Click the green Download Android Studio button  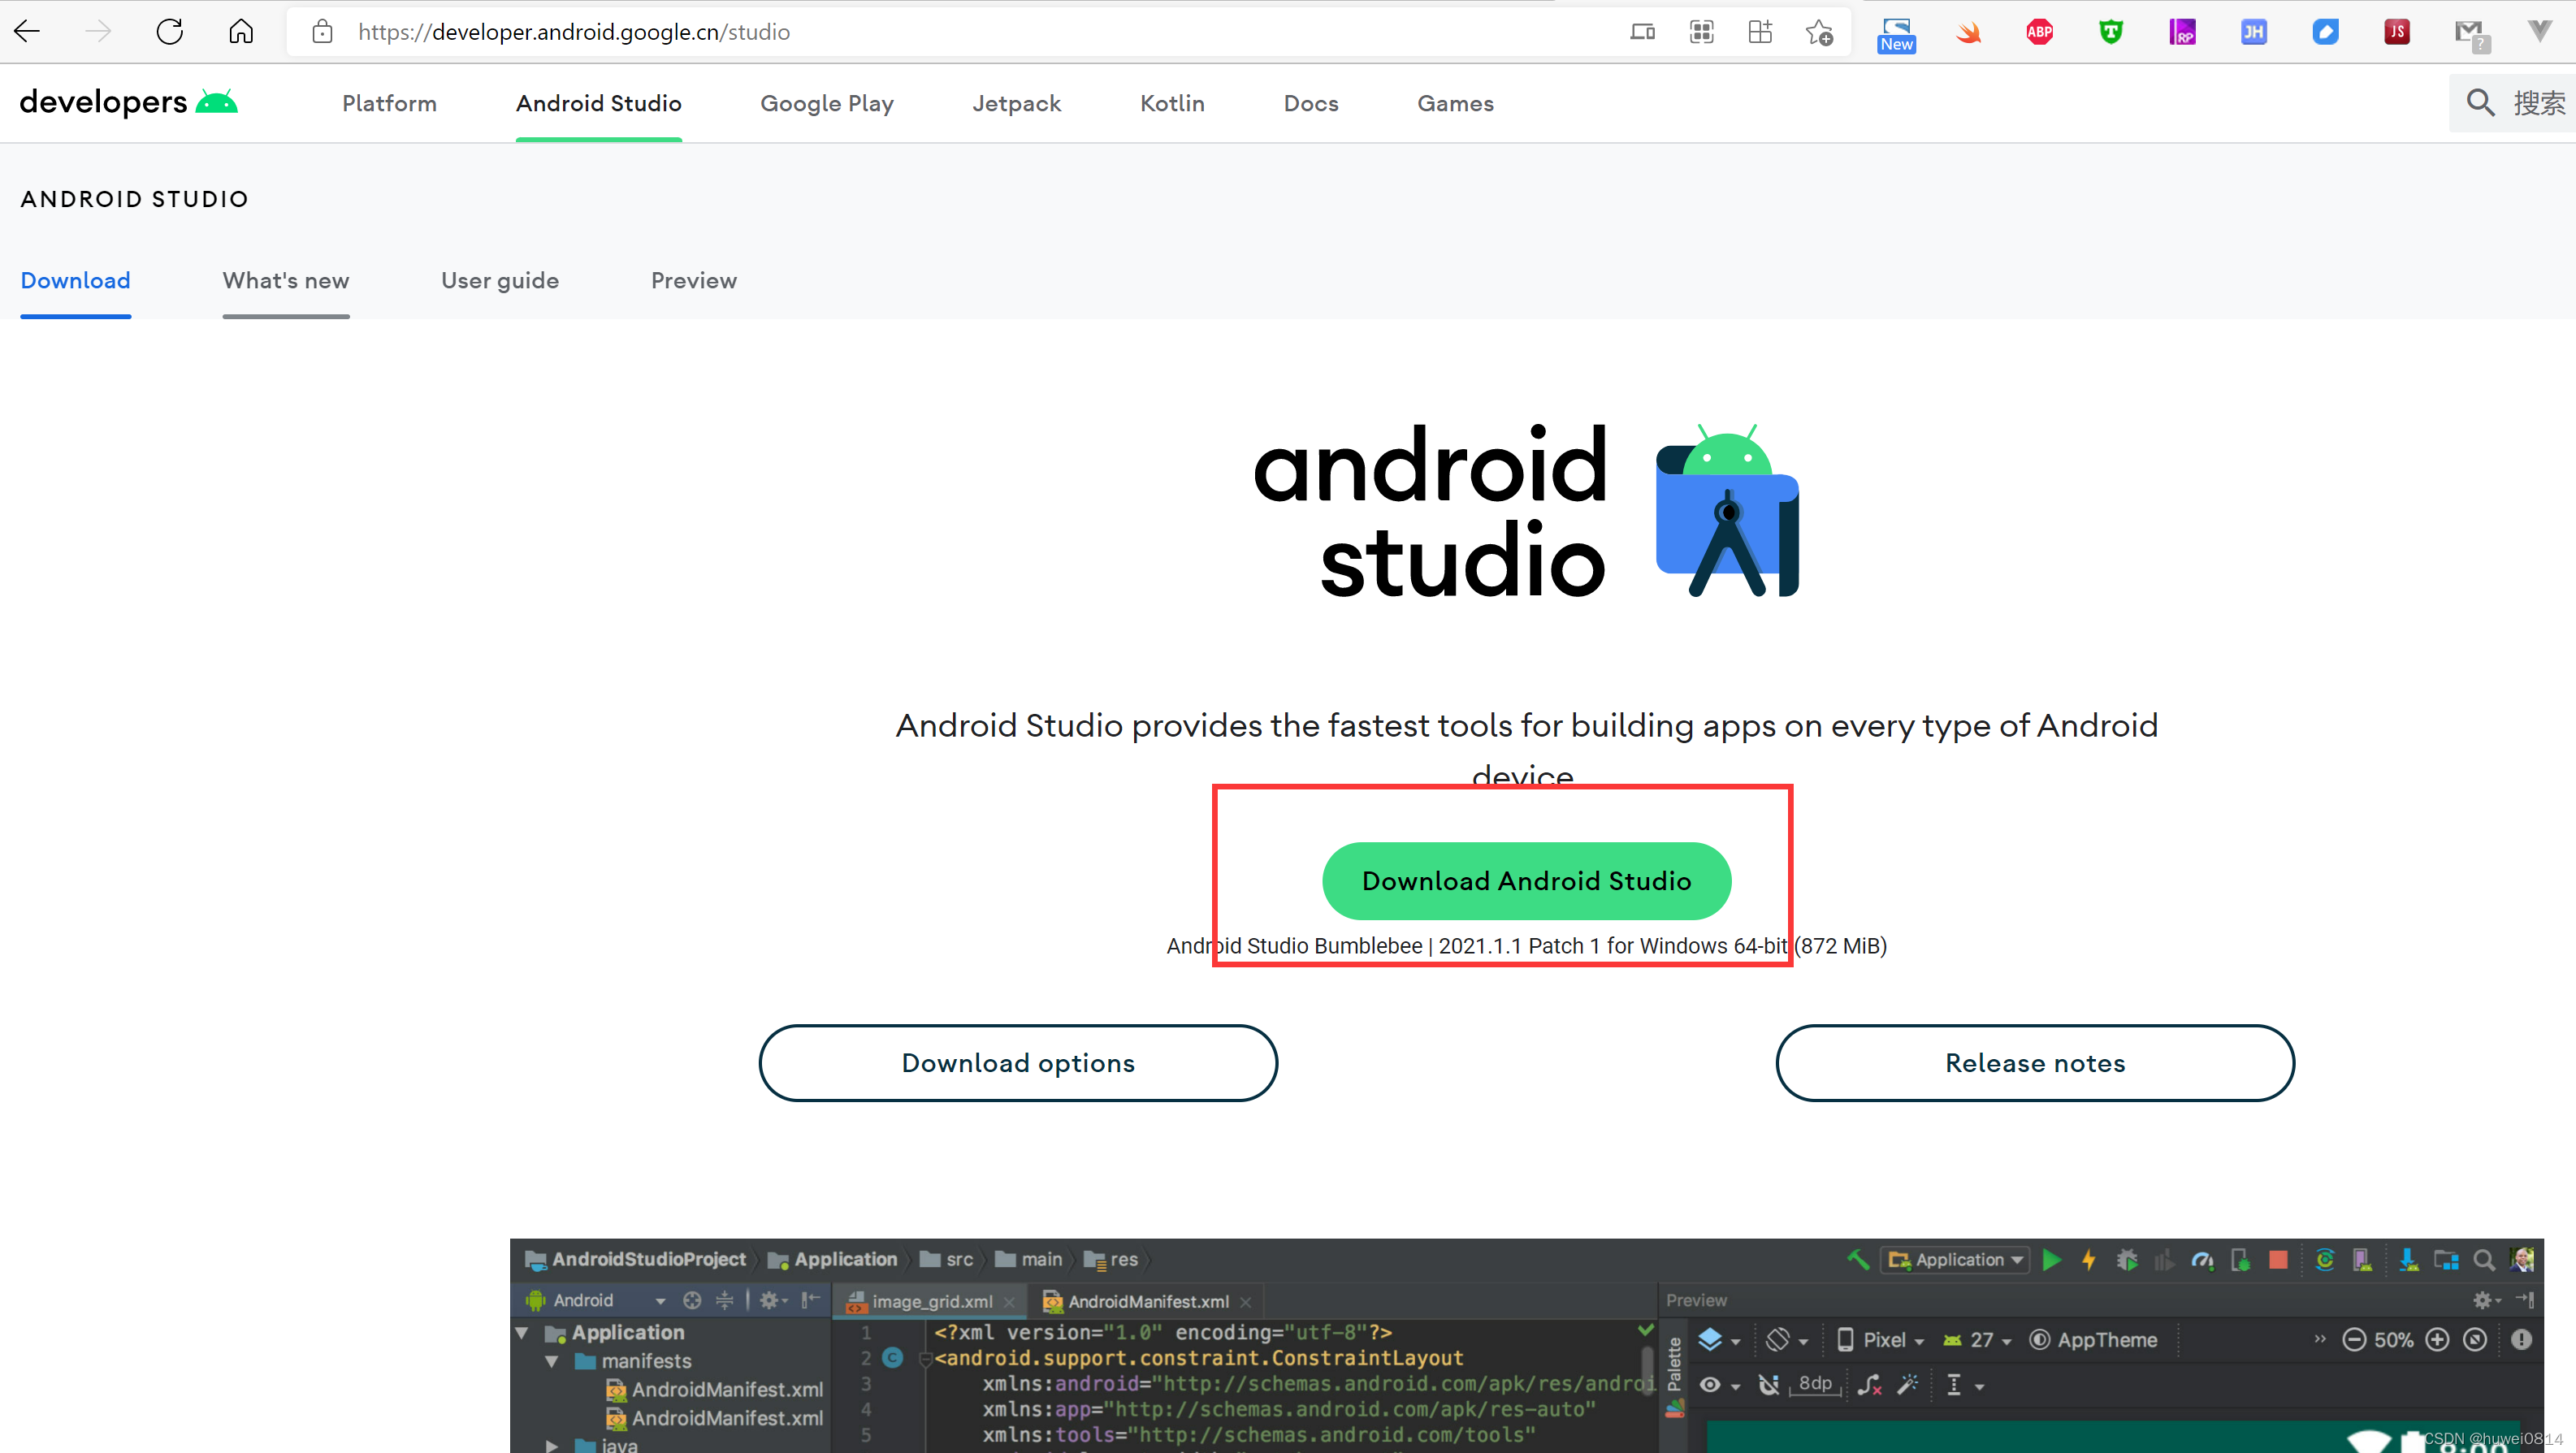coord(1526,881)
